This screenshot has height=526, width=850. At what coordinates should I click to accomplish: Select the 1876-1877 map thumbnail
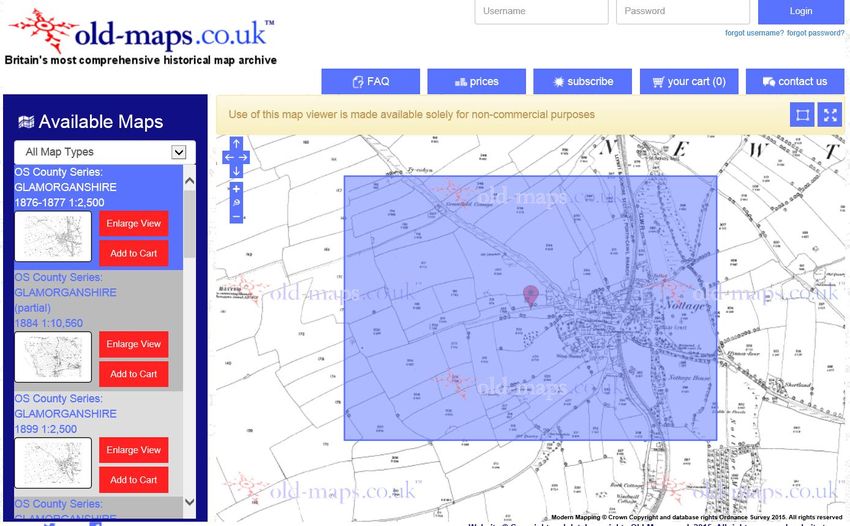[53, 237]
